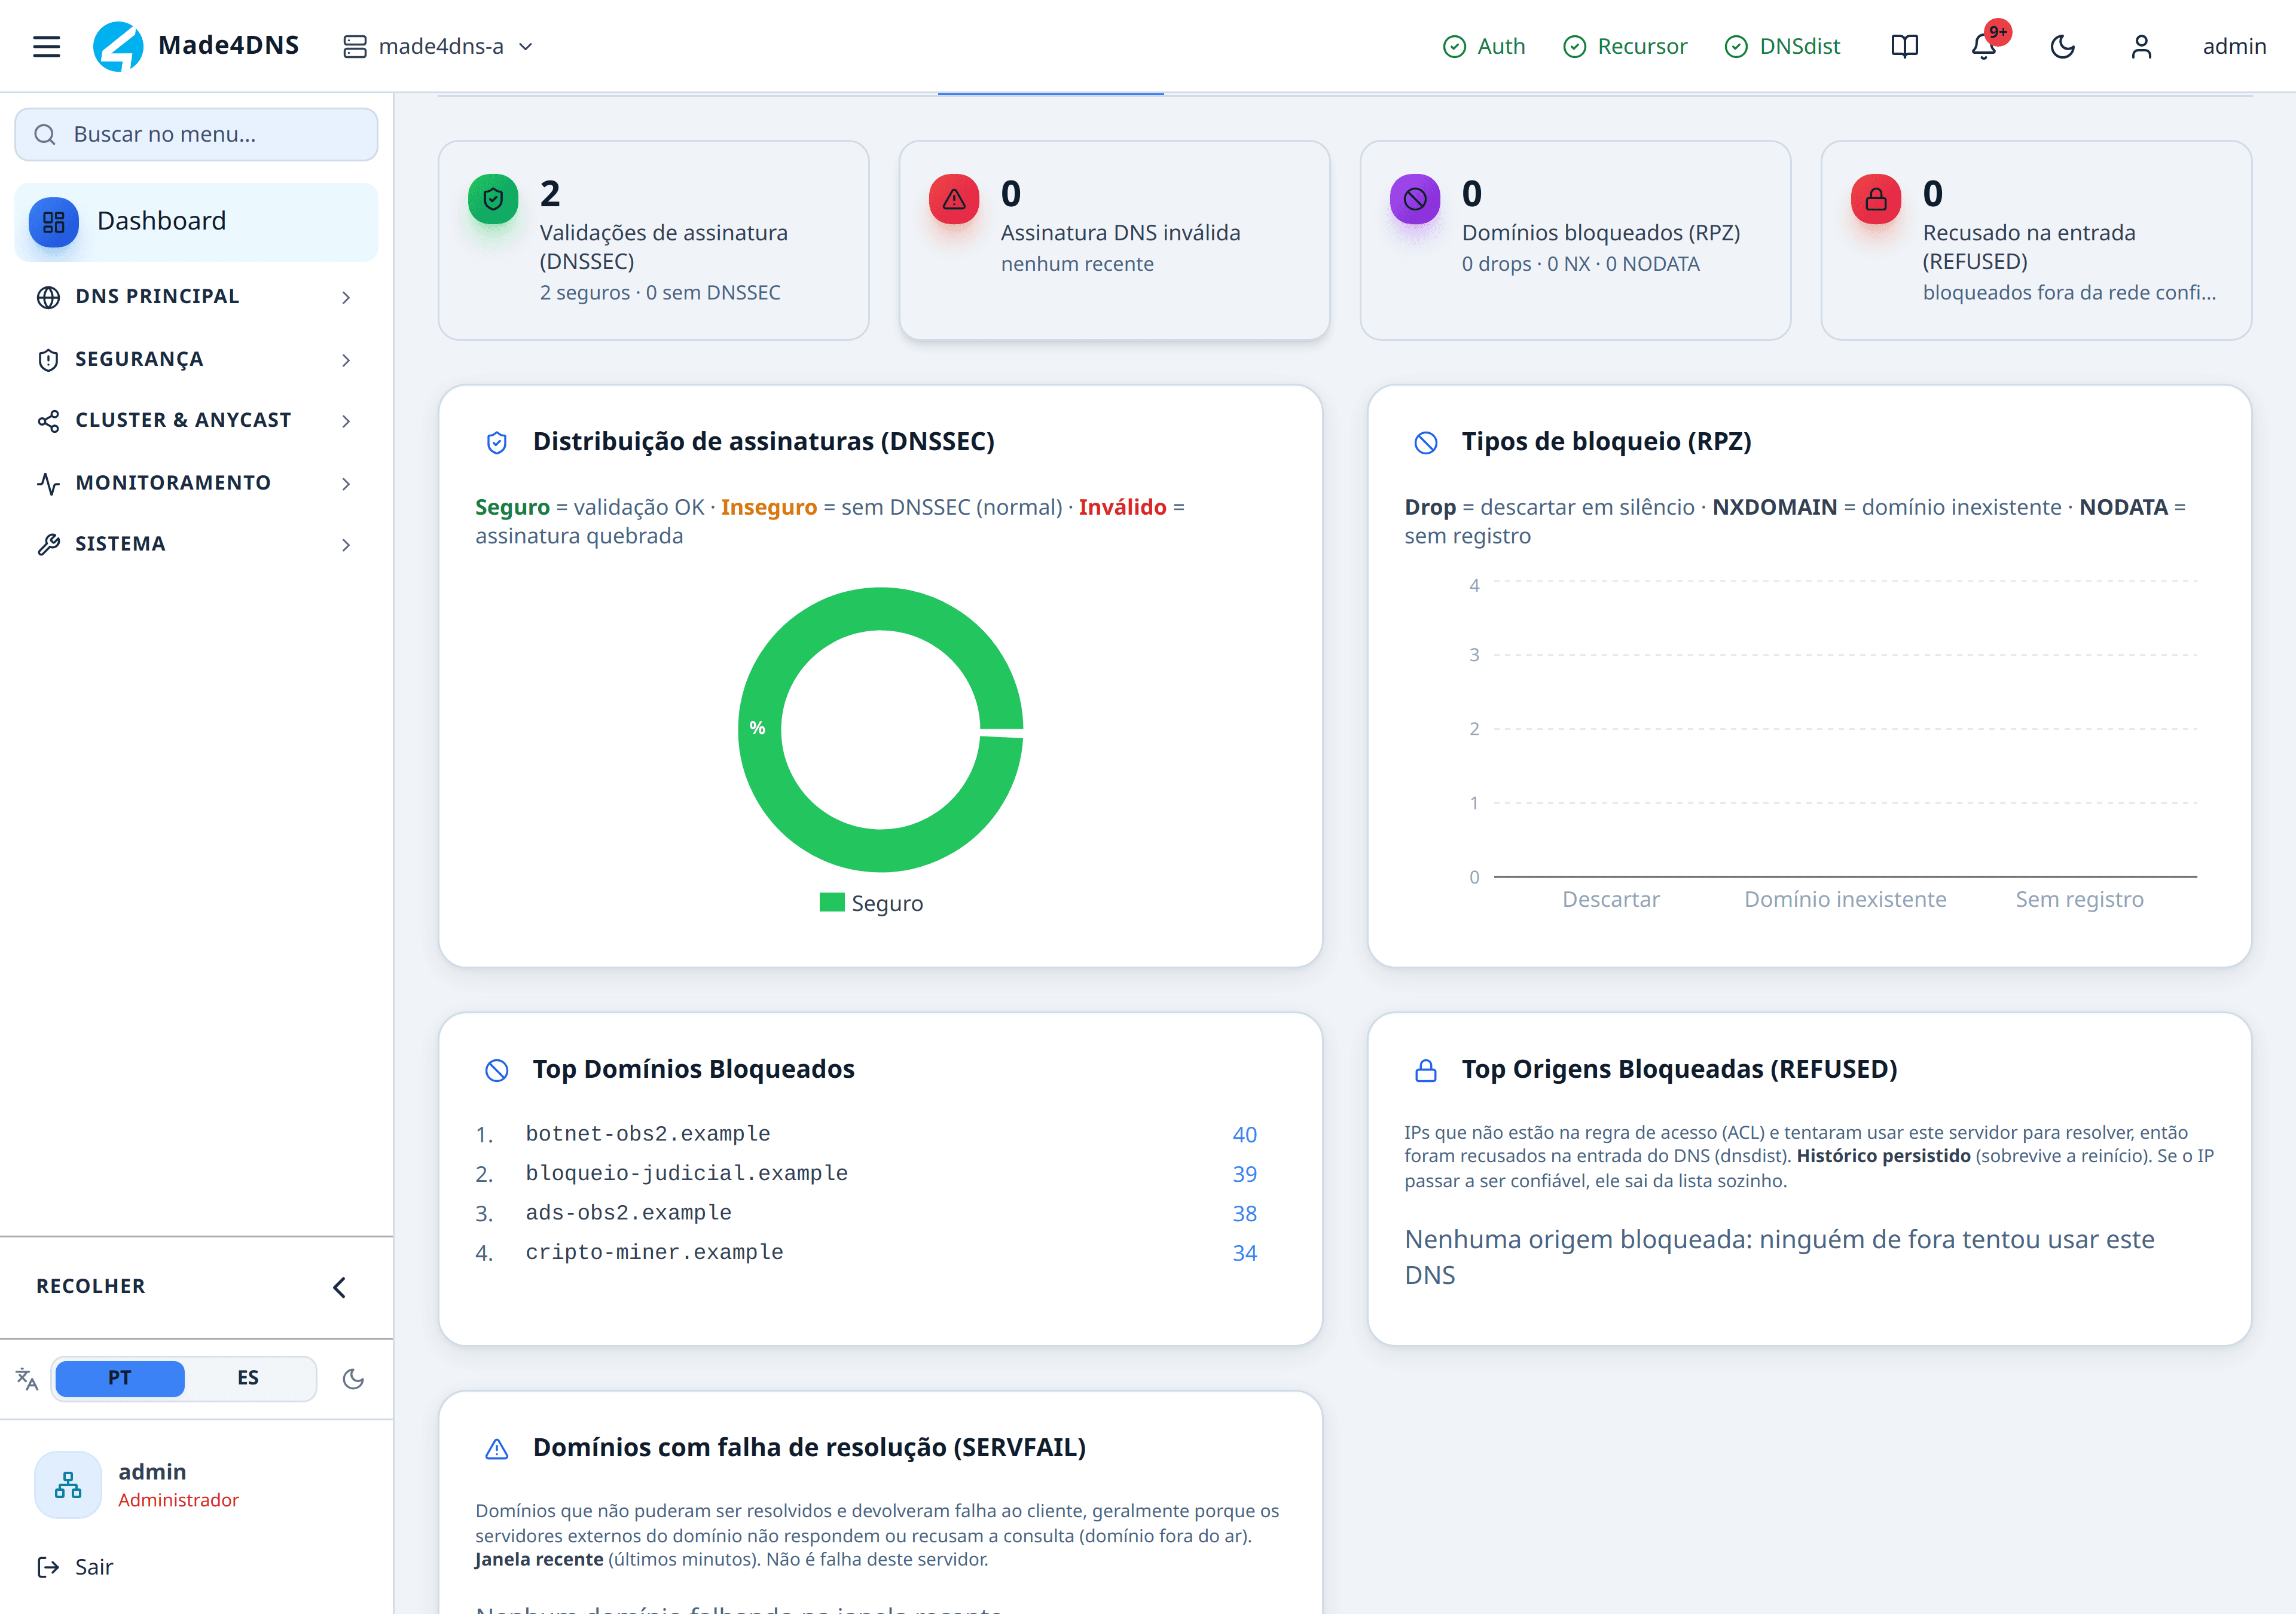Open SEGURANÇA menu section

[x=196, y=360]
